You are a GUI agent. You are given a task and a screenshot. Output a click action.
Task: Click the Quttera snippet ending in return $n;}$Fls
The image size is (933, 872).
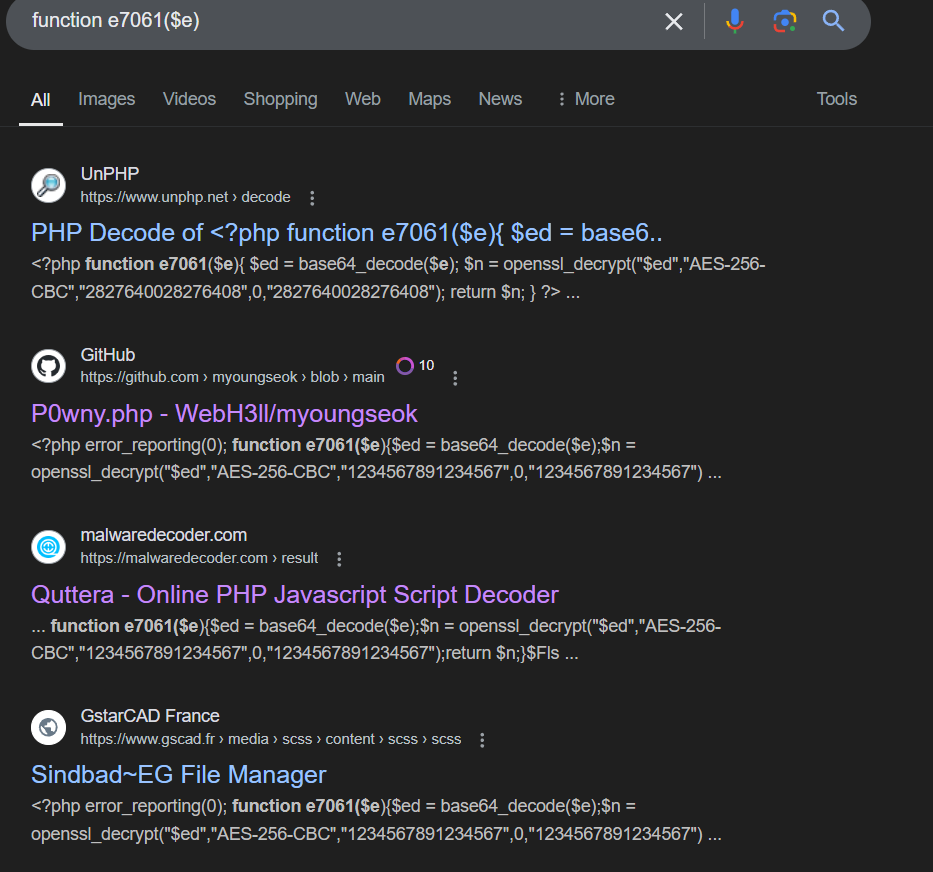point(376,640)
